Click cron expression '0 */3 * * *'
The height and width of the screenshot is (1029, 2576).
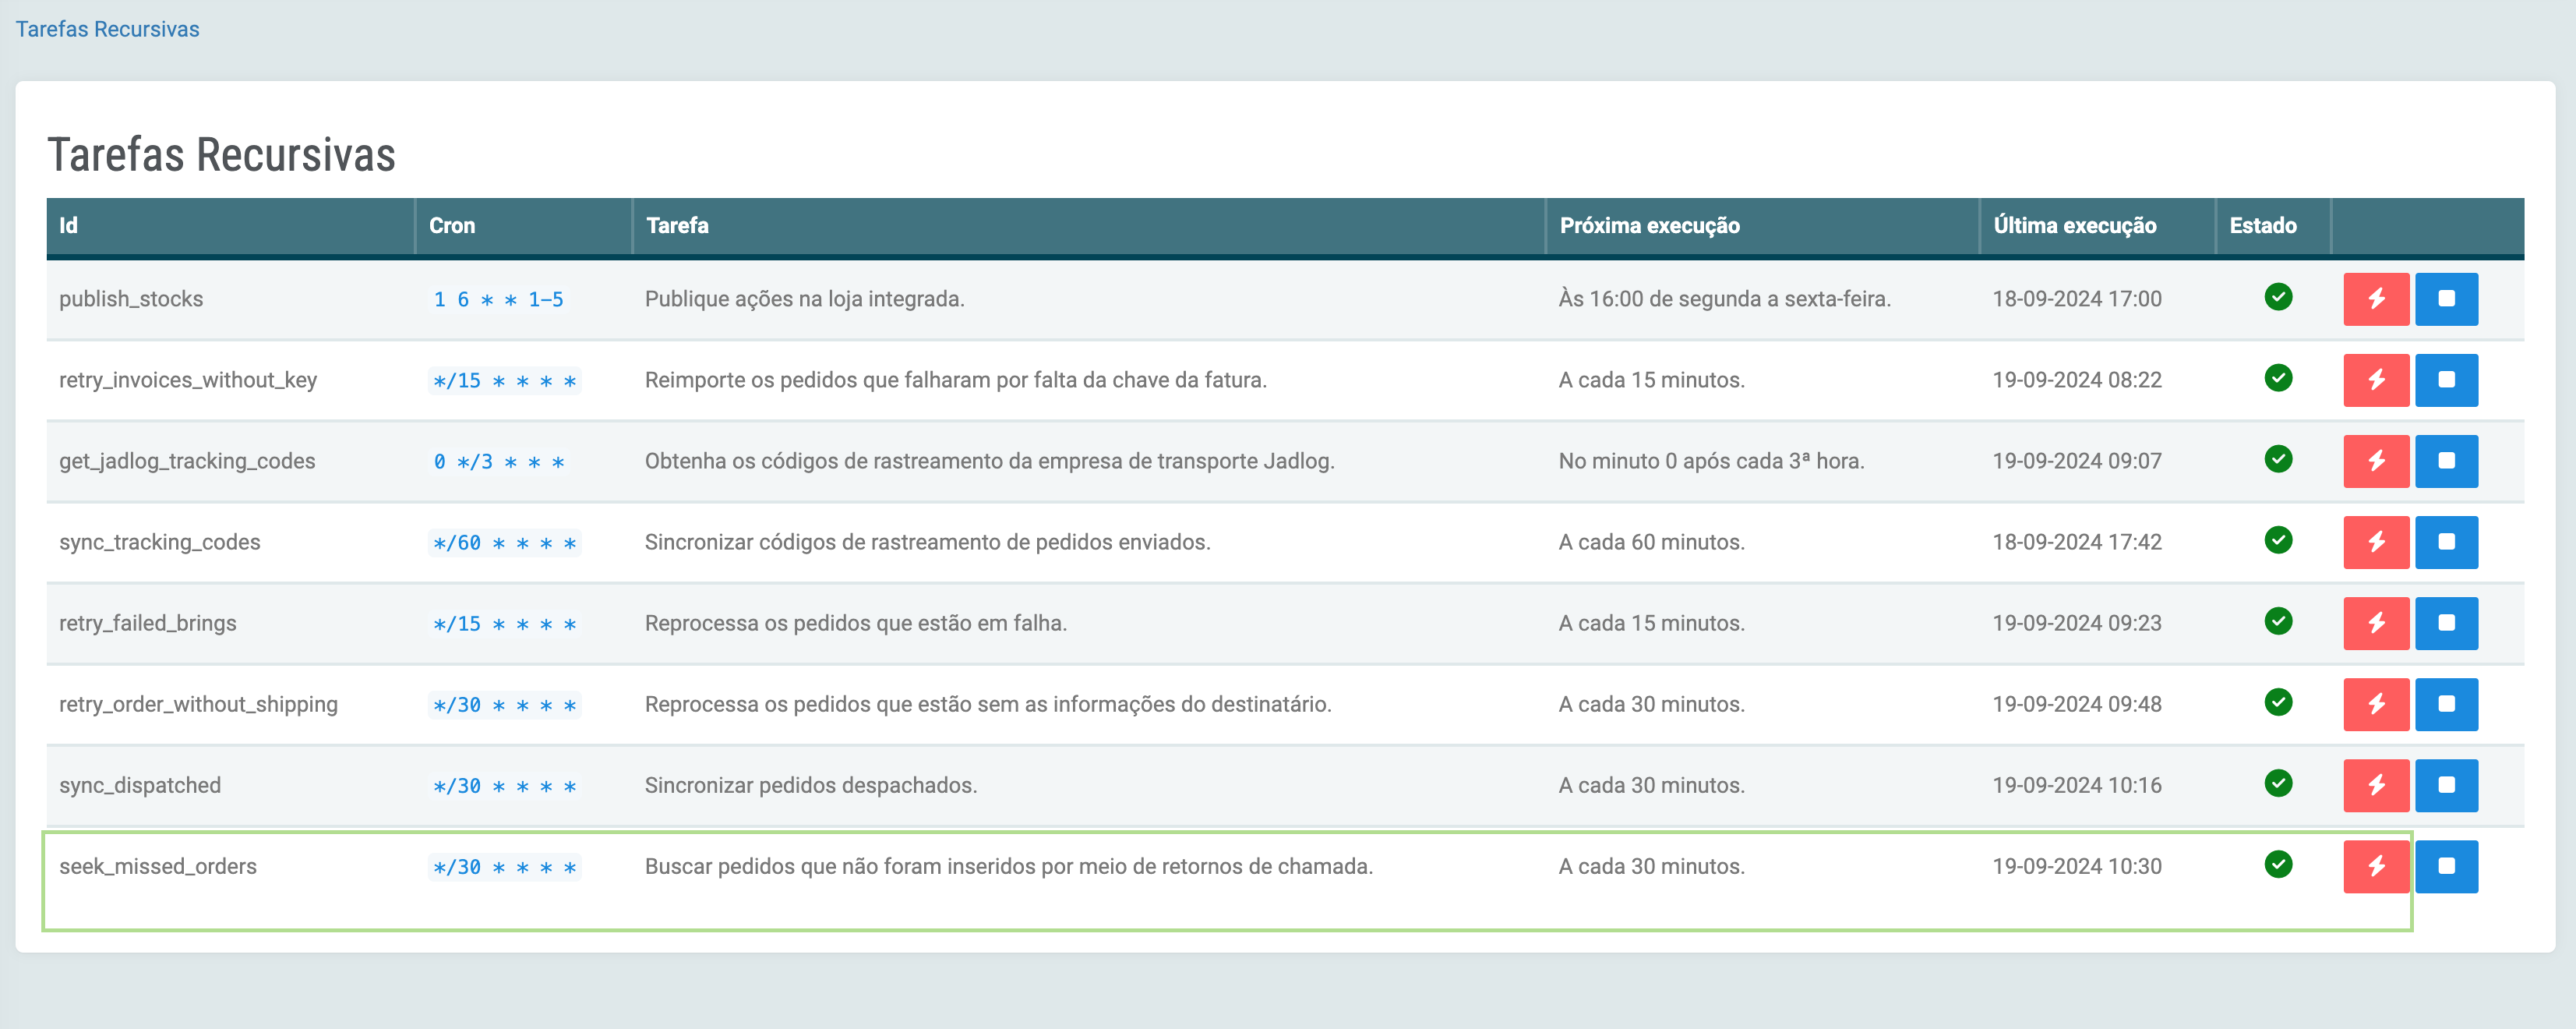point(498,462)
